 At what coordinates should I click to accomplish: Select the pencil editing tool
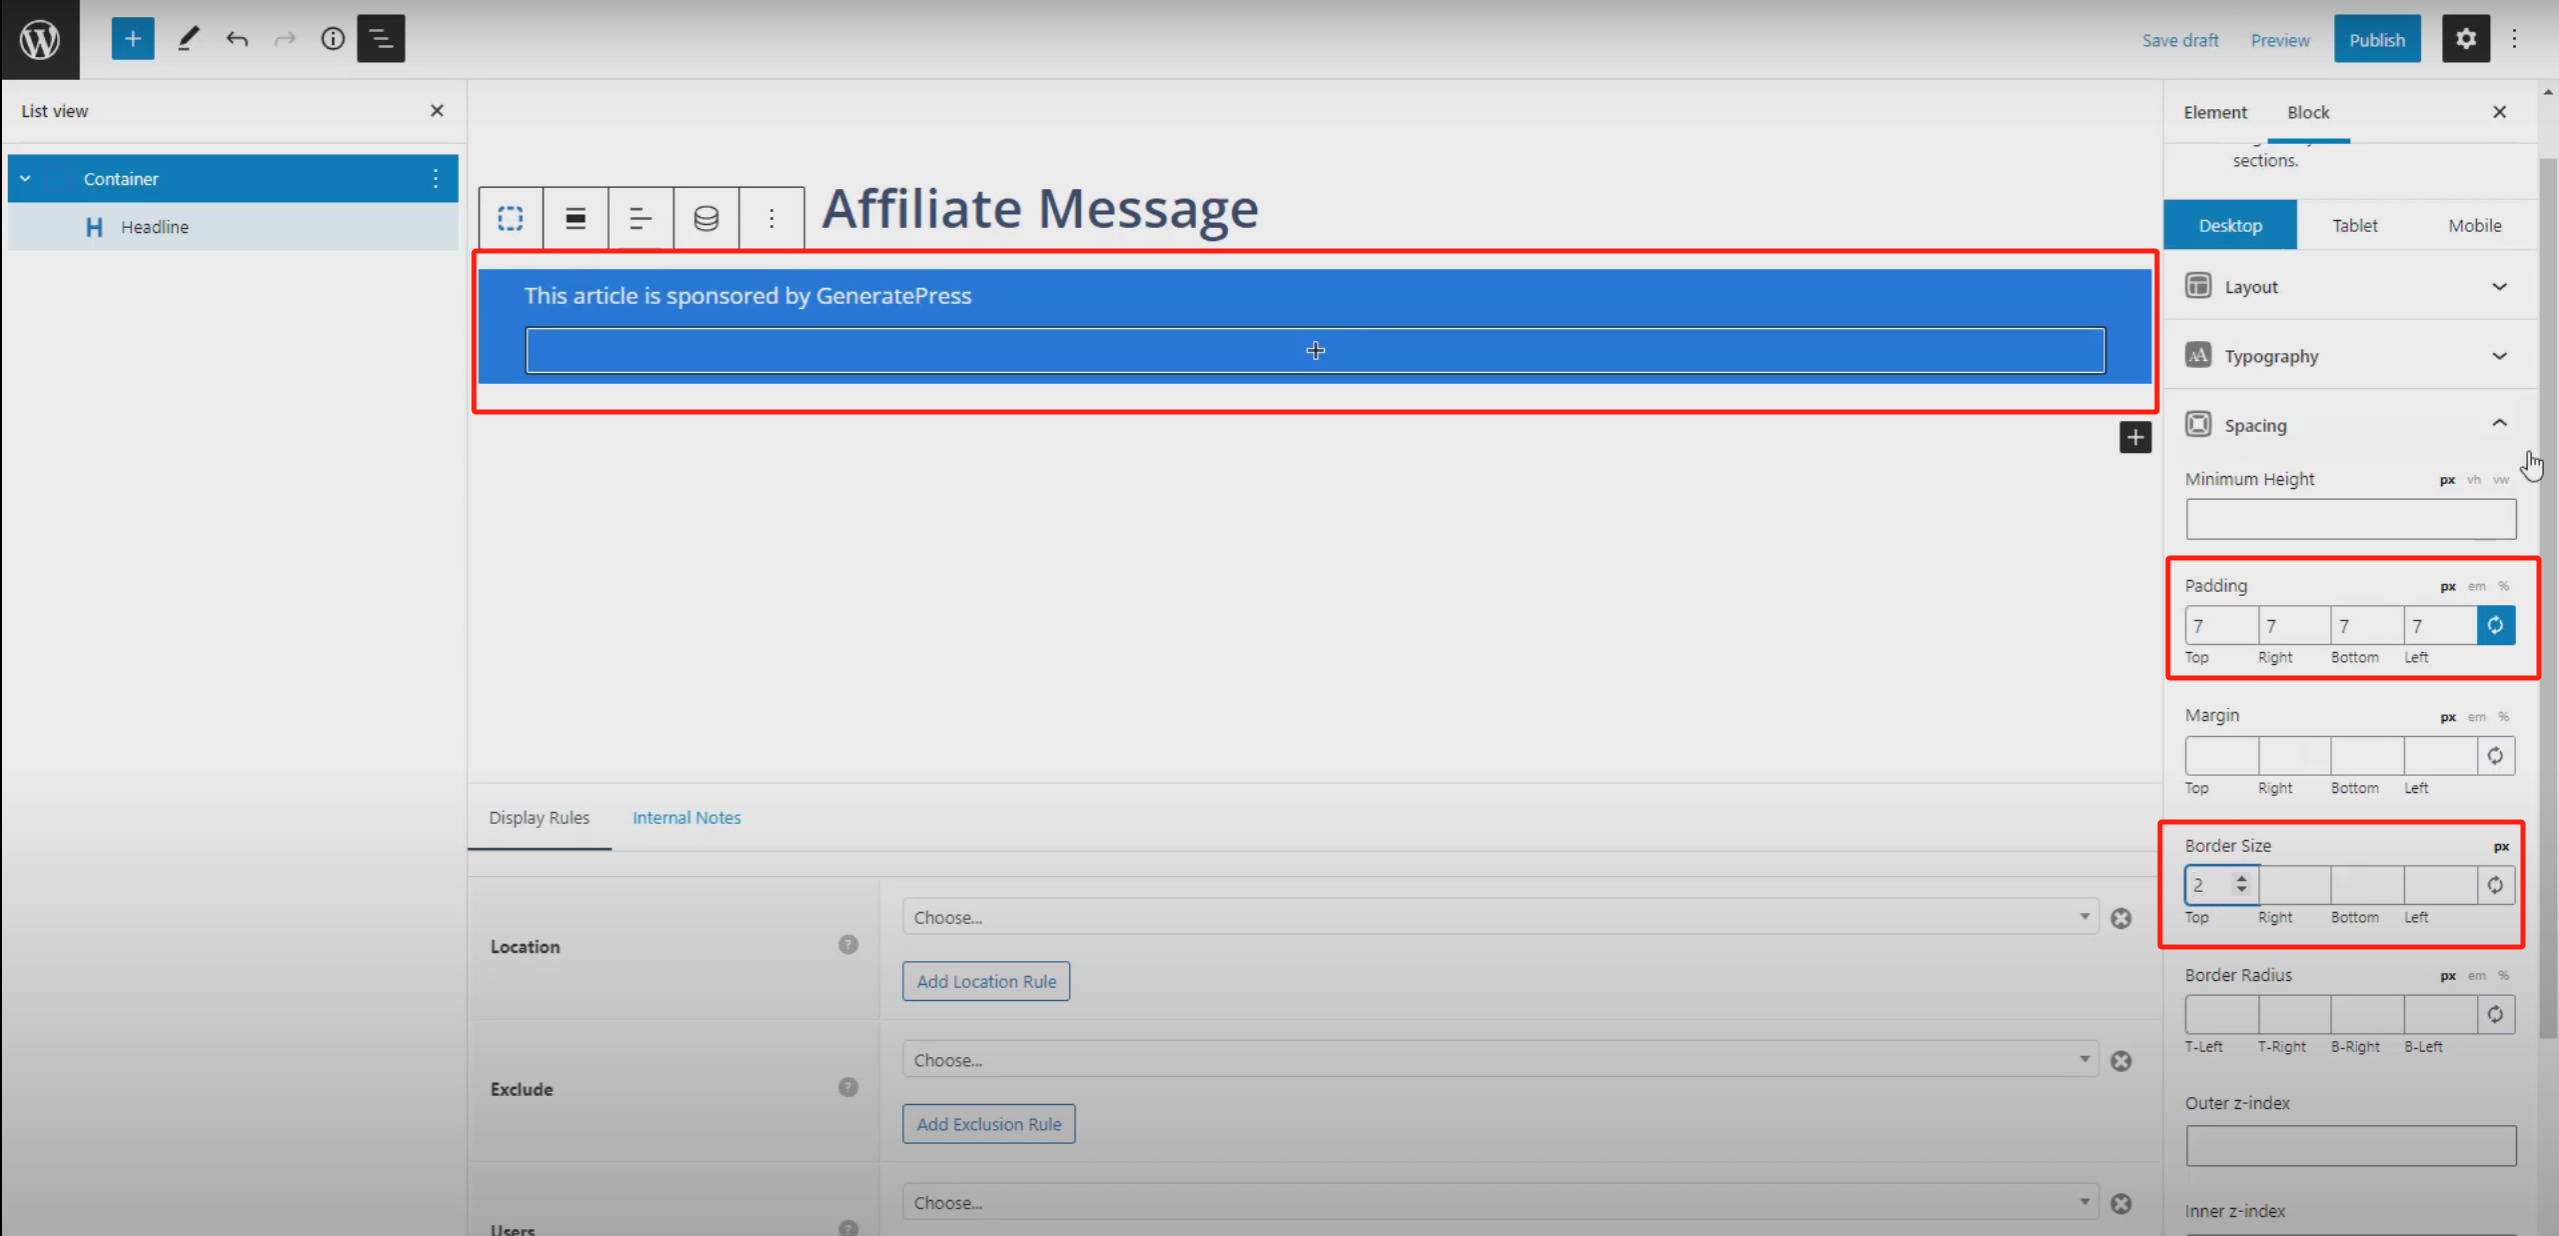187,38
